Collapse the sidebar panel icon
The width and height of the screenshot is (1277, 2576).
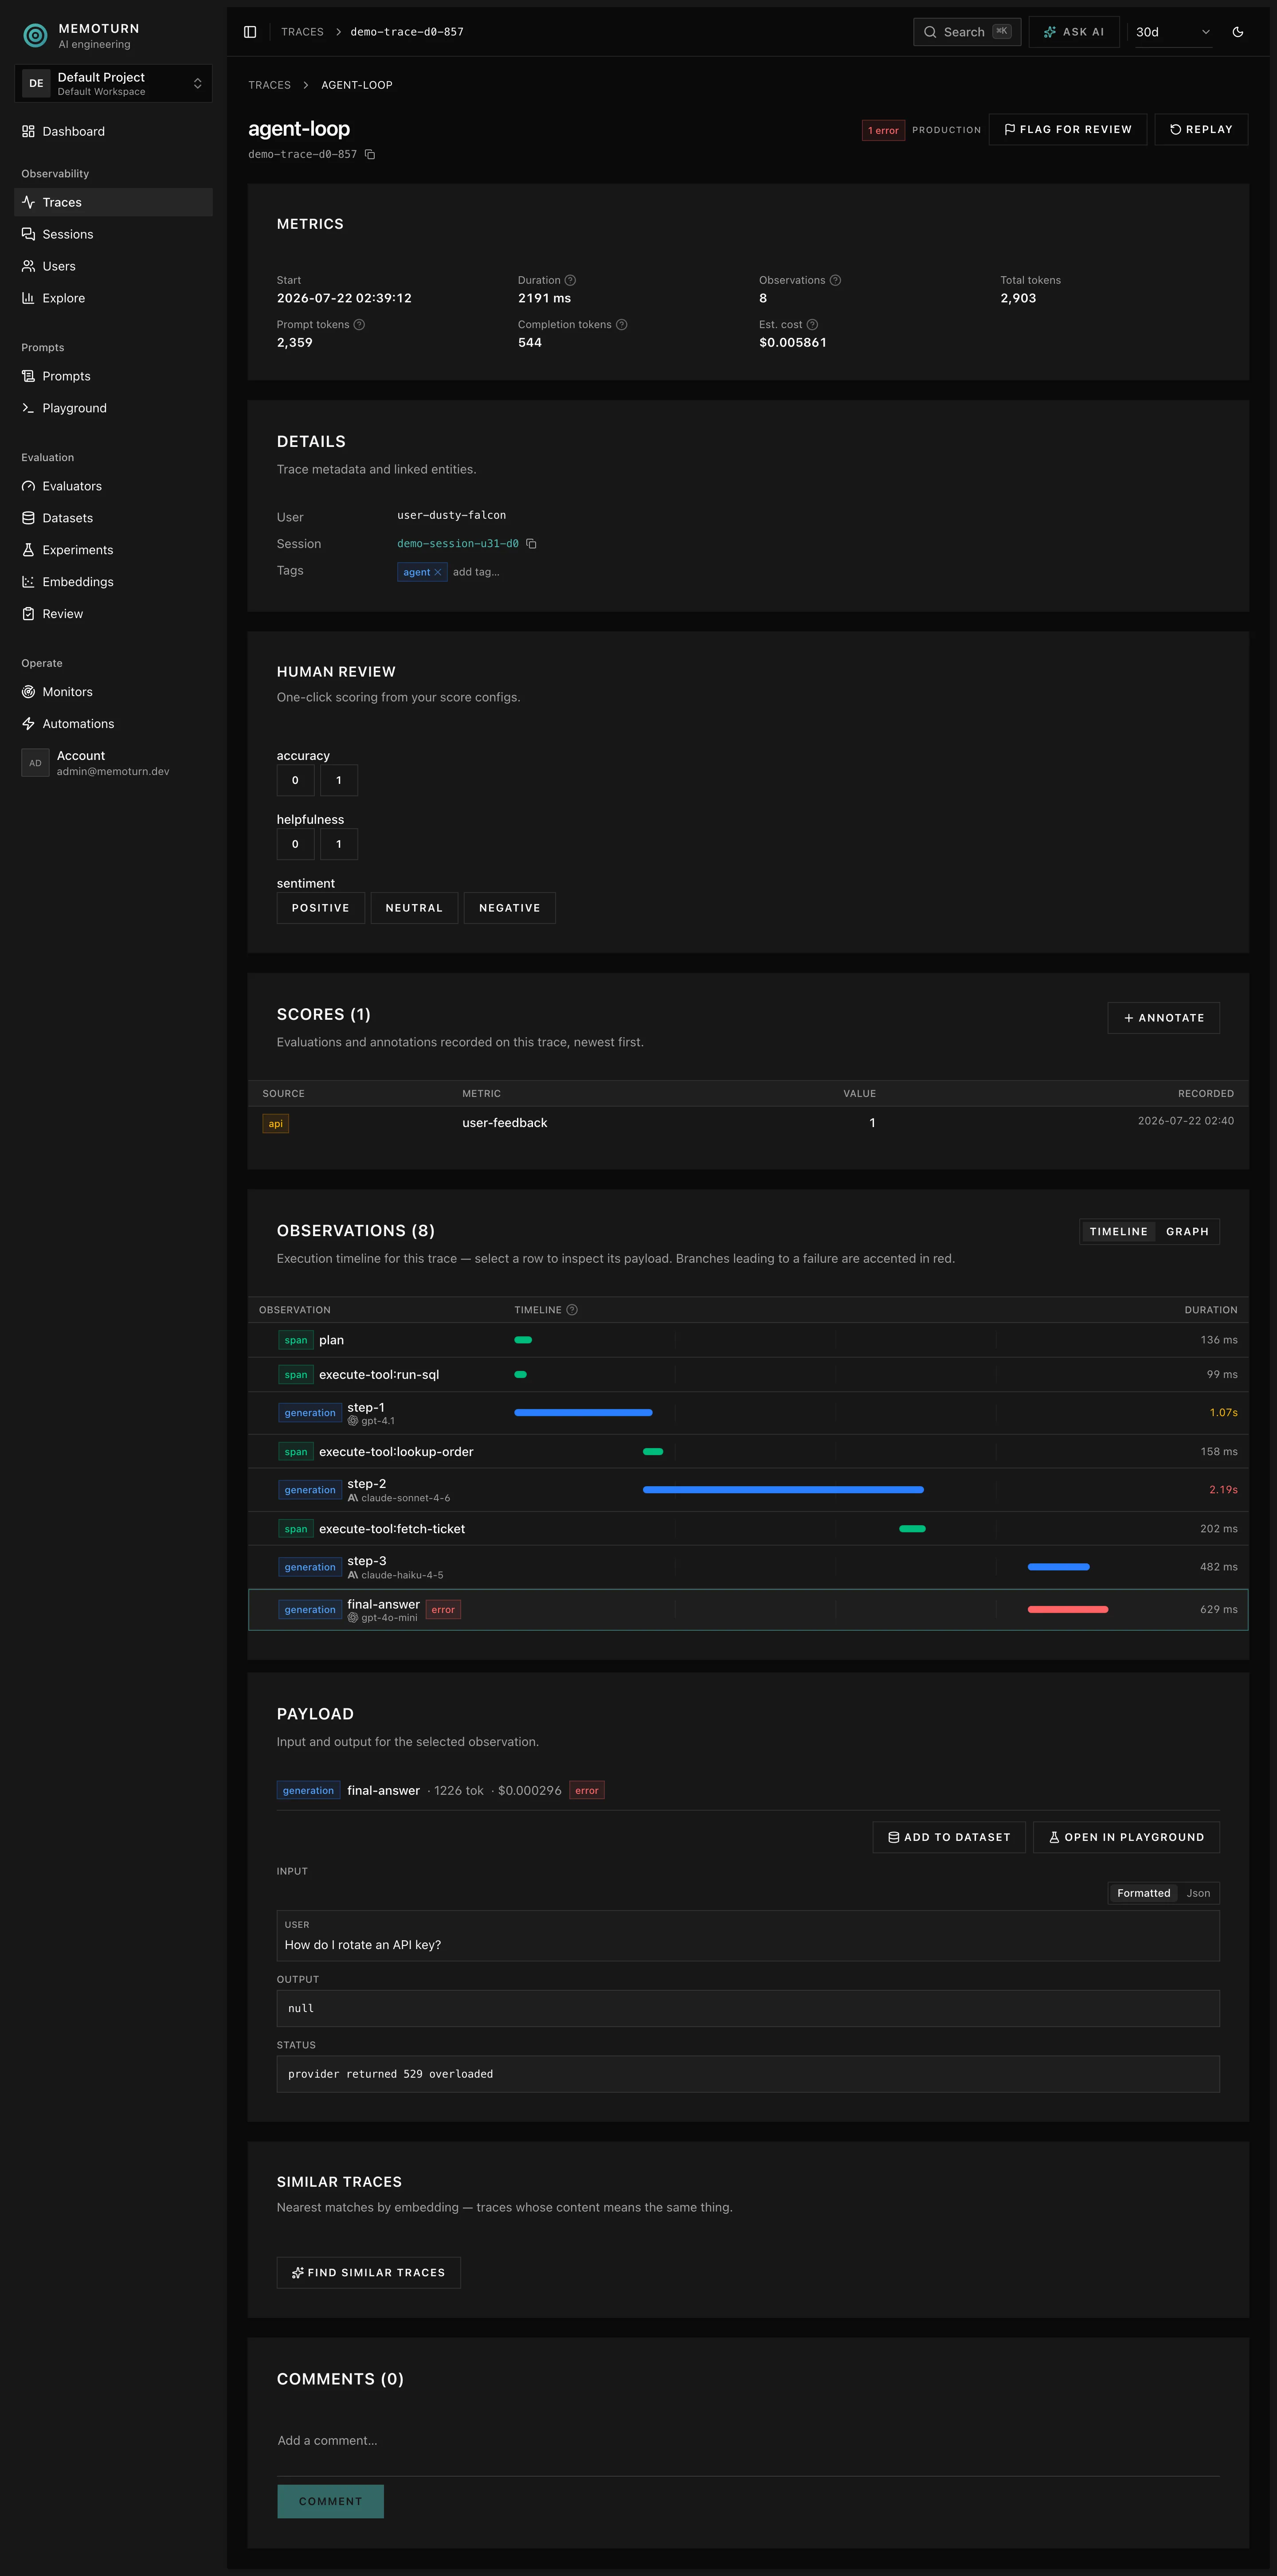250,32
